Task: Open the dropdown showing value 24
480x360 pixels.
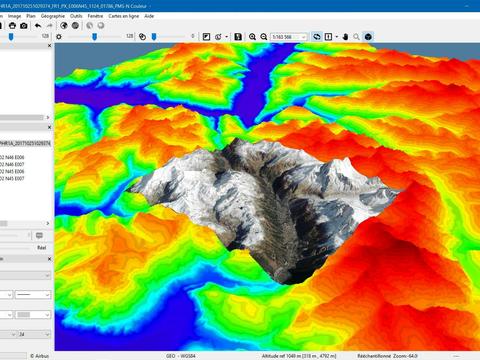Action: pos(34,334)
